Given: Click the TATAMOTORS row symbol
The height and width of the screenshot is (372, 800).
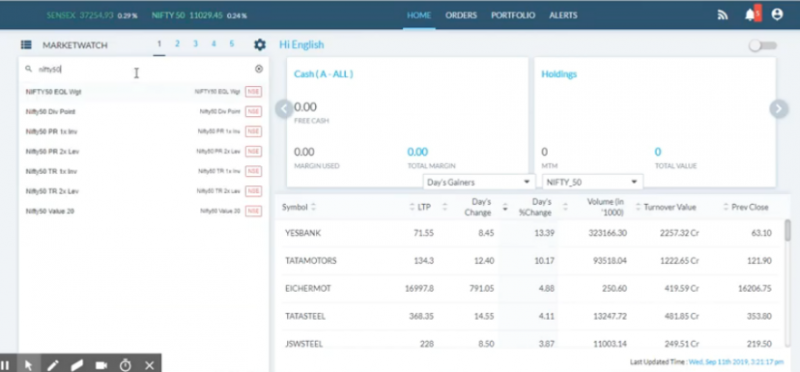Looking at the screenshot, I should click(311, 261).
